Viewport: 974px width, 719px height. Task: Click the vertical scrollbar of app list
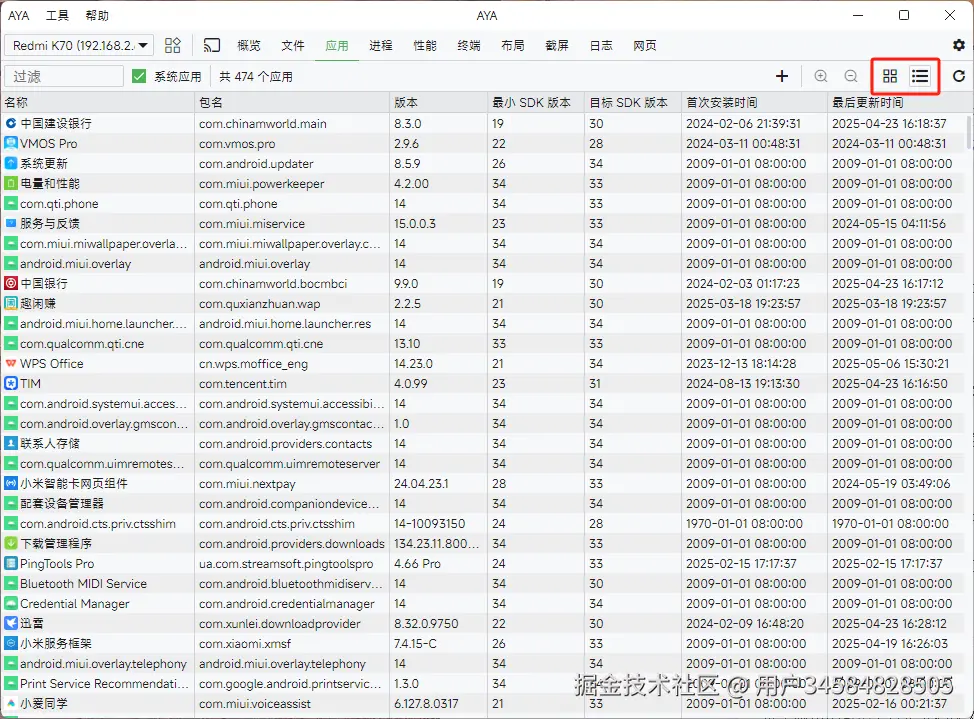[970, 132]
